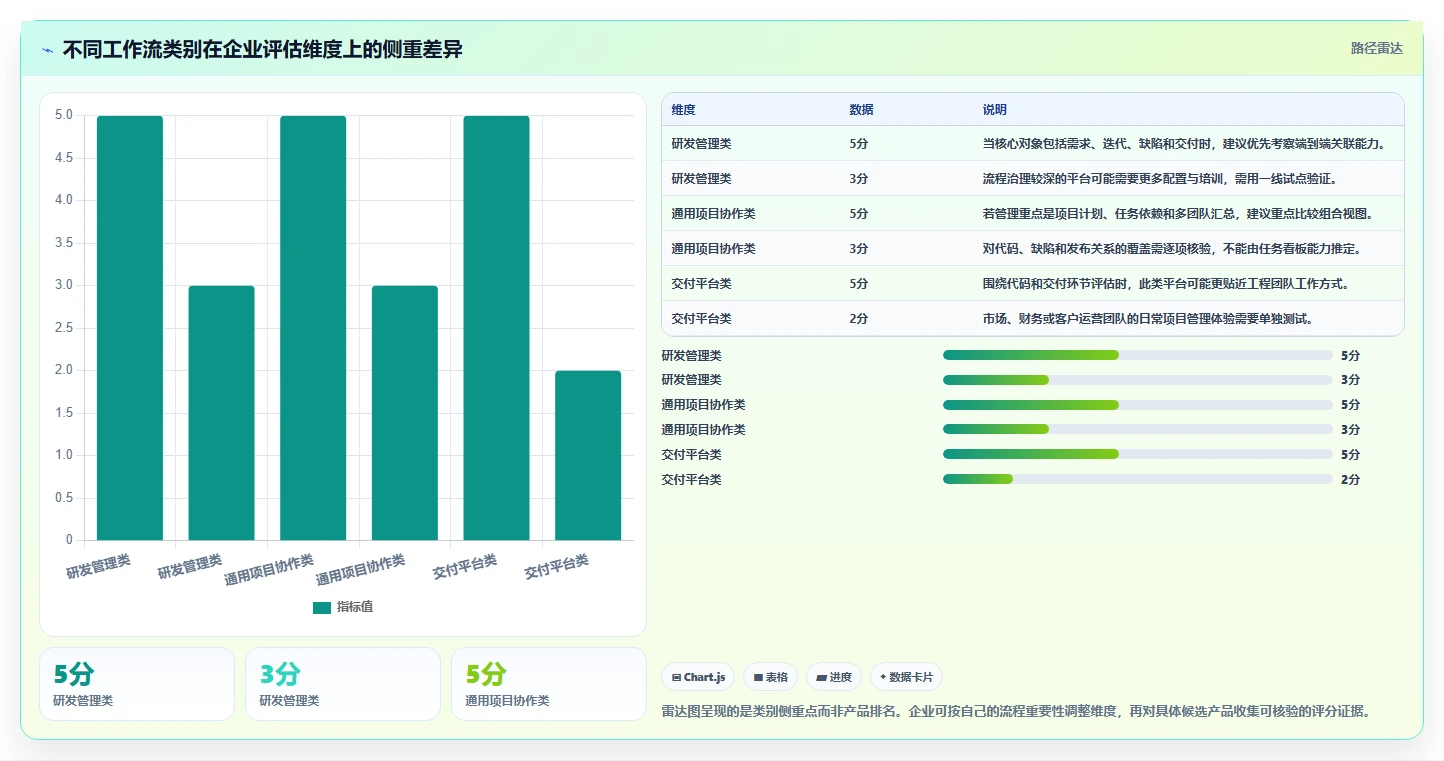This screenshot has height=761, width=1444.
Task: Click the 2分 cell in the 交付平台类 table row
Action: pos(859,319)
